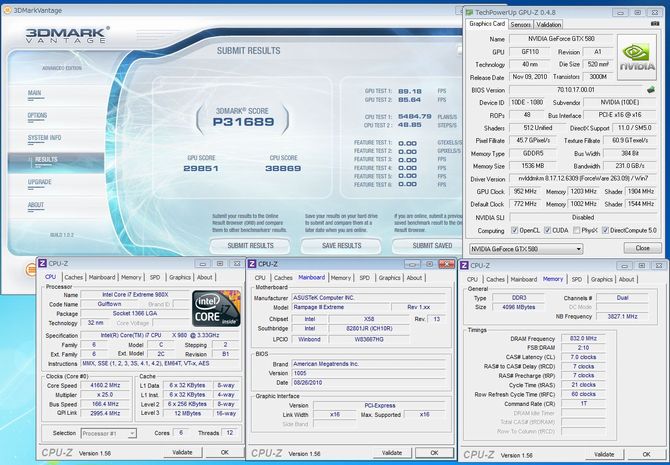Screen dimensions: 670x465
Task: Click the CPU score value 38869
Action: [x=283, y=168]
